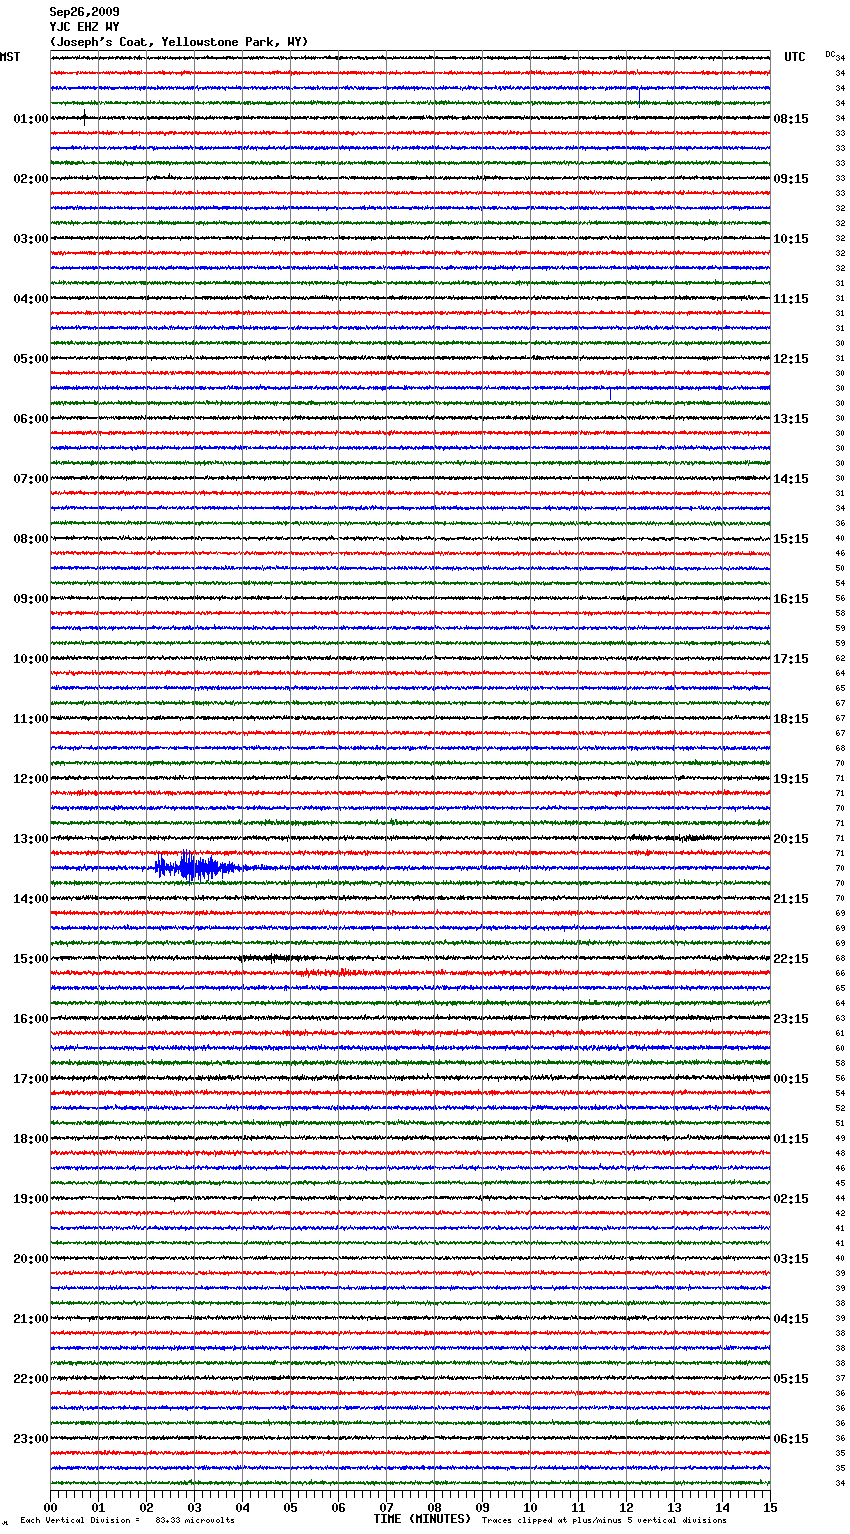Click the 05:15 UTC time label
This screenshot has width=850, height=1534.
pos(791,1379)
